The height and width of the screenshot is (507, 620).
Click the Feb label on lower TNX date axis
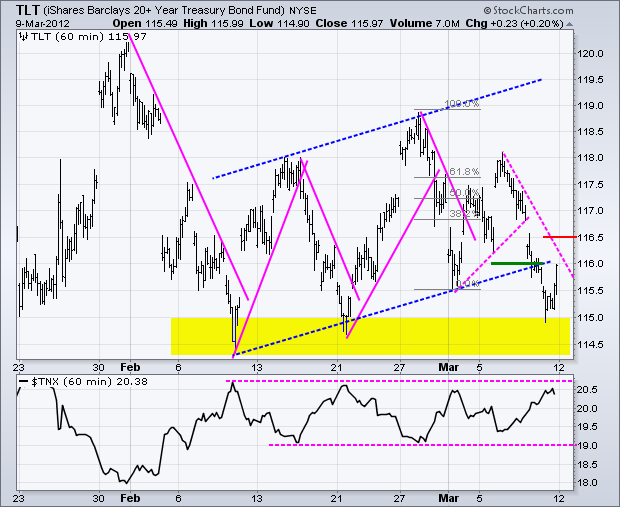pyautogui.click(x=130, y=498)
